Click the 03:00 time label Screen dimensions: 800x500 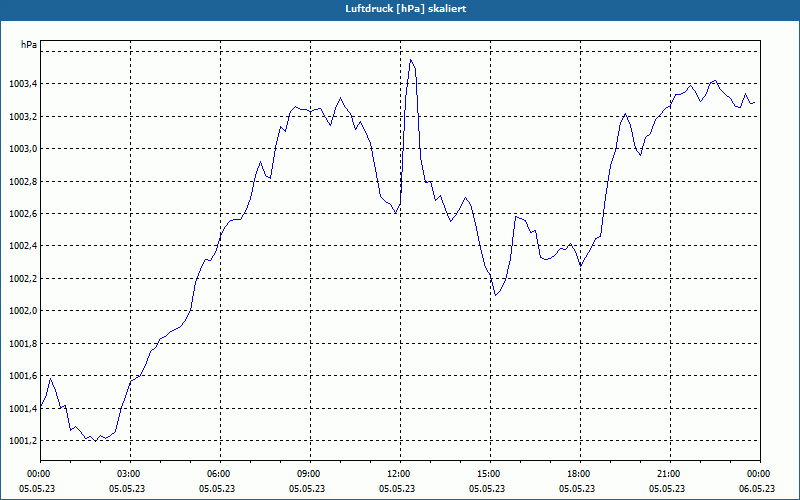coord(131,474)
